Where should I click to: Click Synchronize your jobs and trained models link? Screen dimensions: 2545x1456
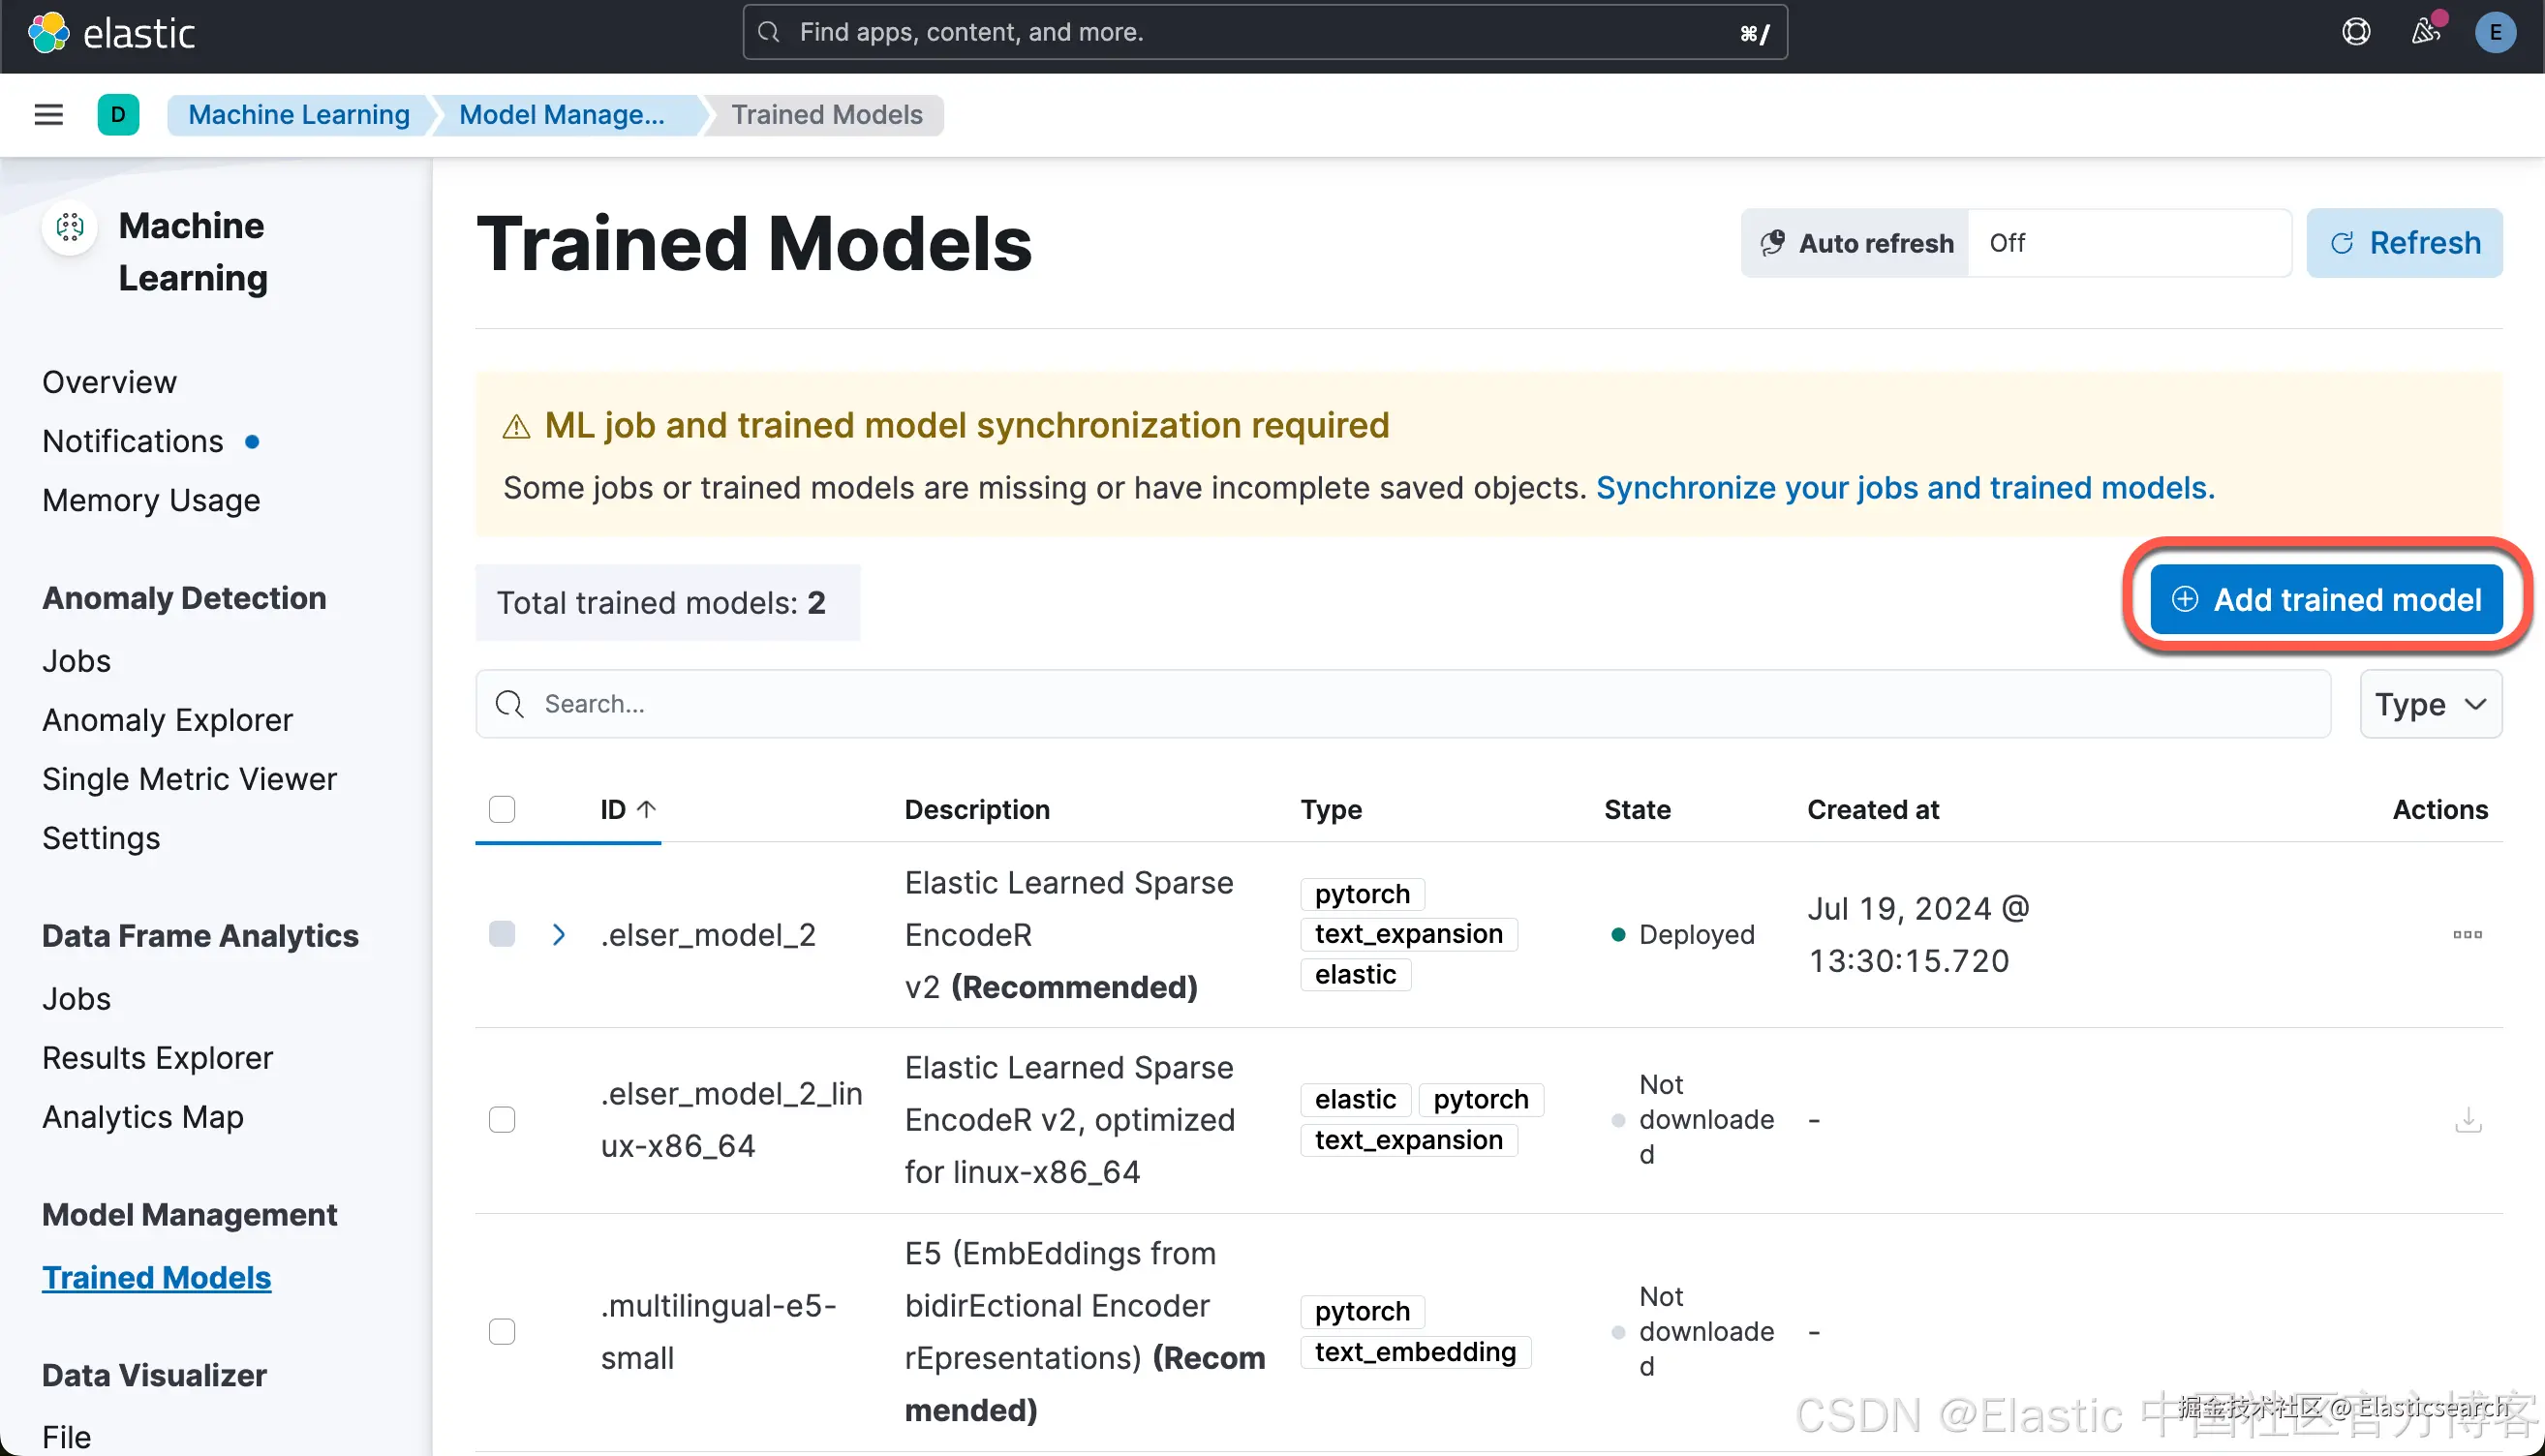coord(1904,488)
